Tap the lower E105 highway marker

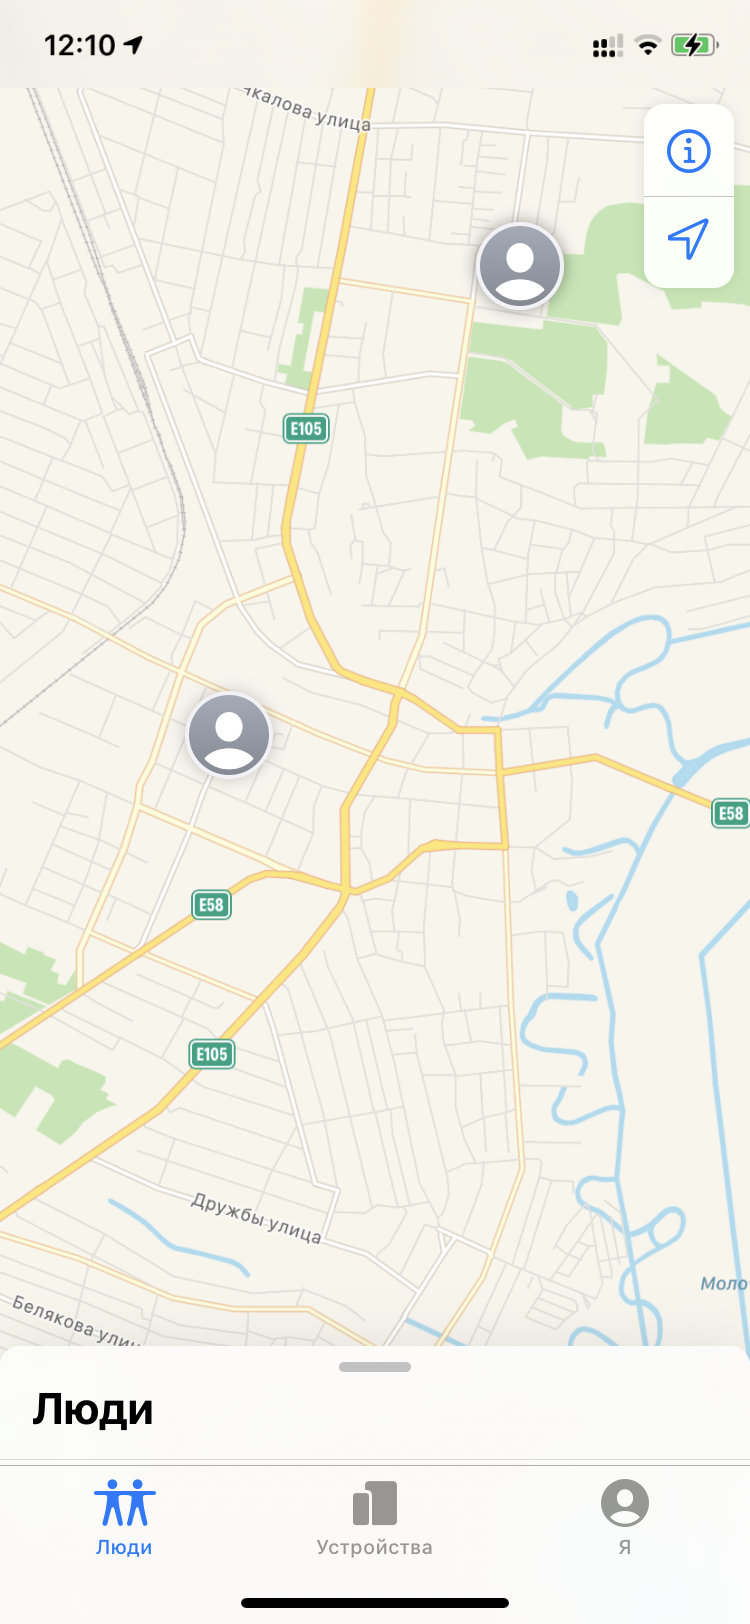[x=211, y=1054]
